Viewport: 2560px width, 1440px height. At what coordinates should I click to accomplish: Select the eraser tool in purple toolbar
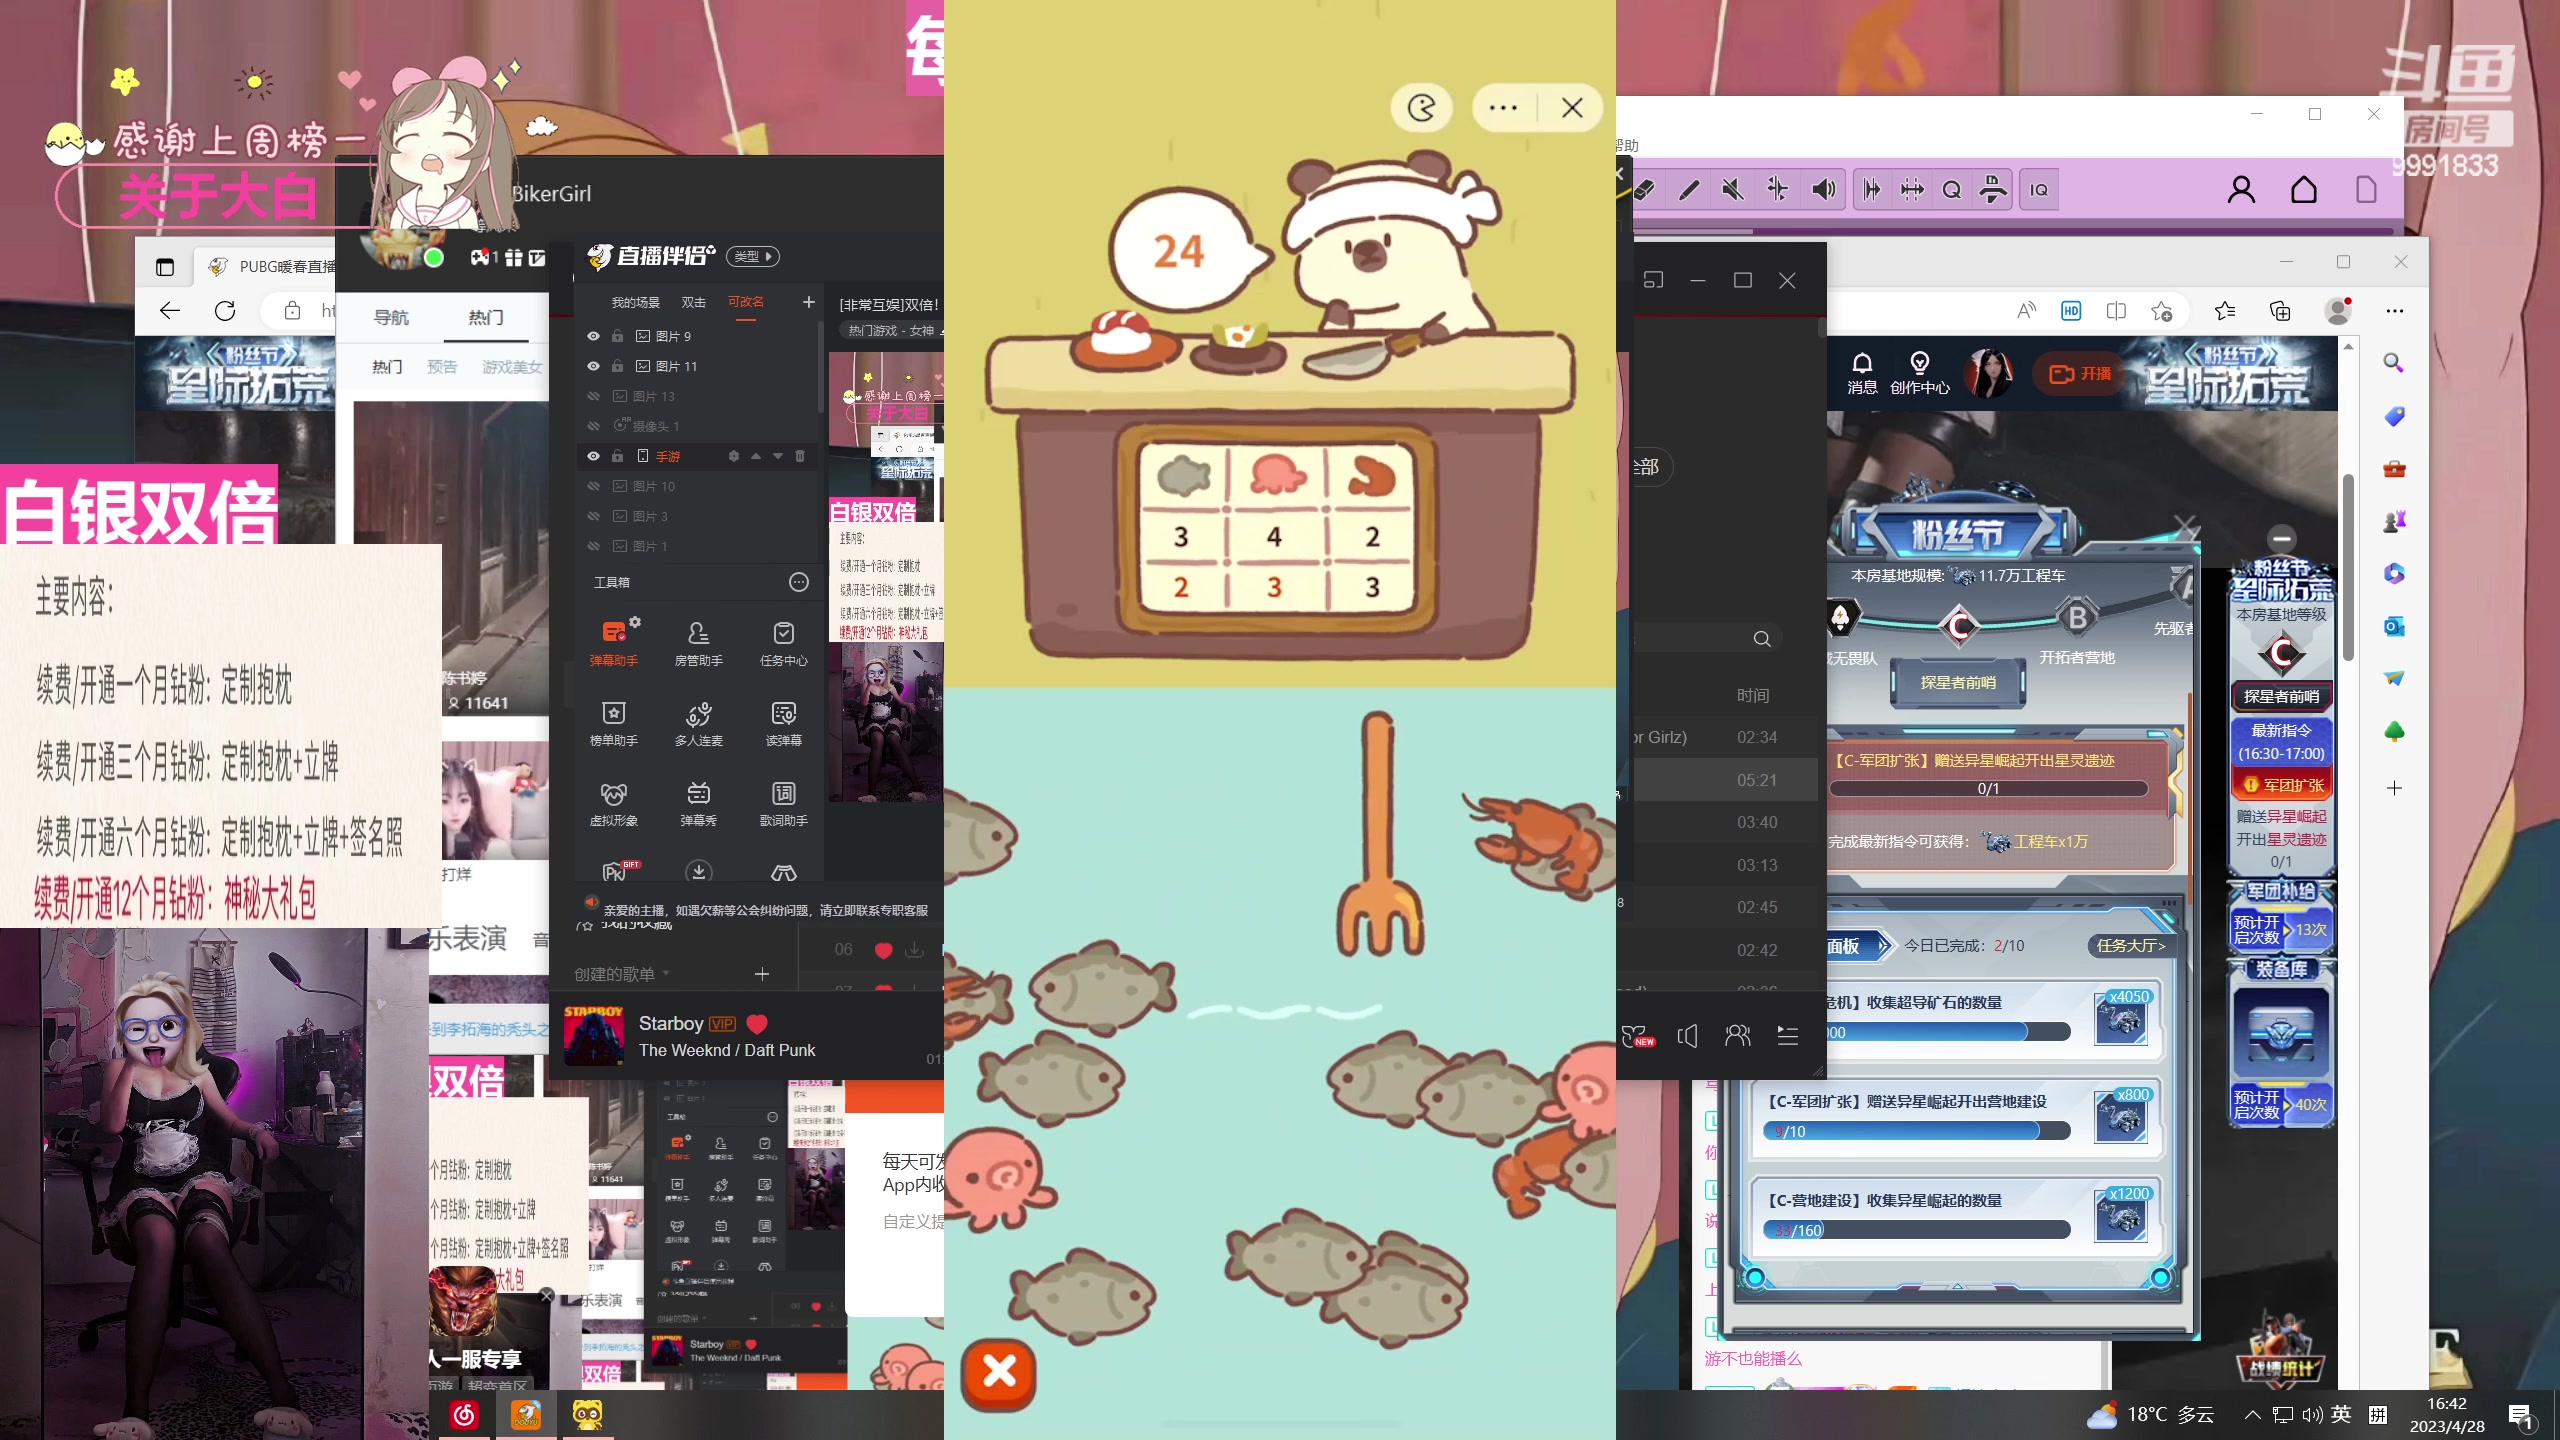[x=1645, y=190]
